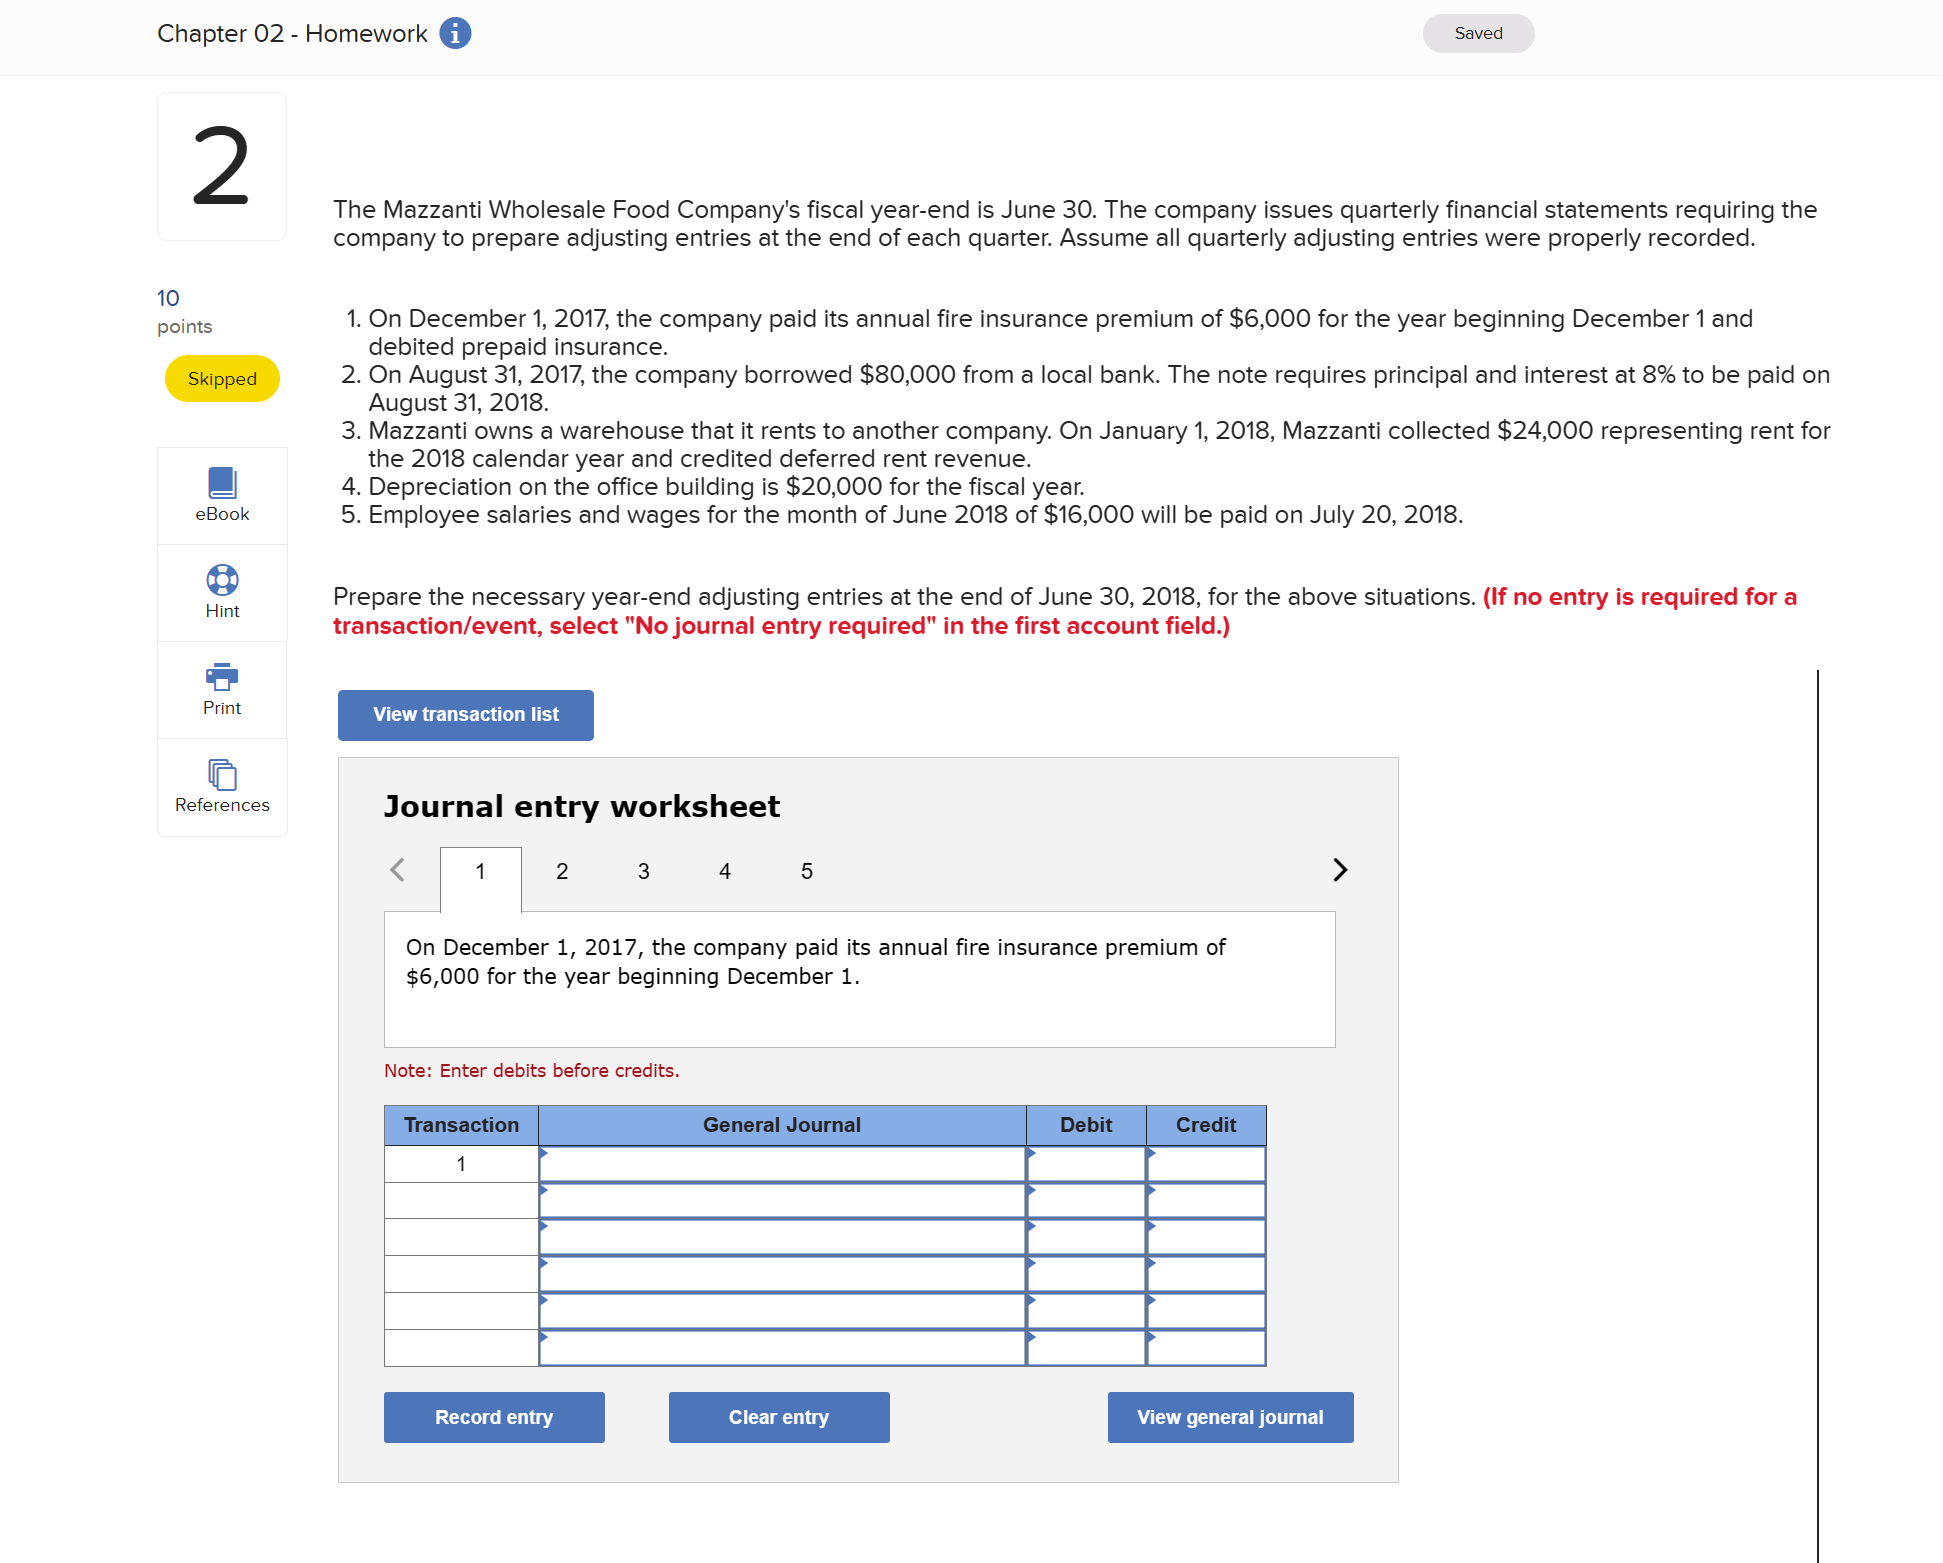Click the View transaction list button
This screenshot has width=1943, height=1563.
tap(466, 715)
